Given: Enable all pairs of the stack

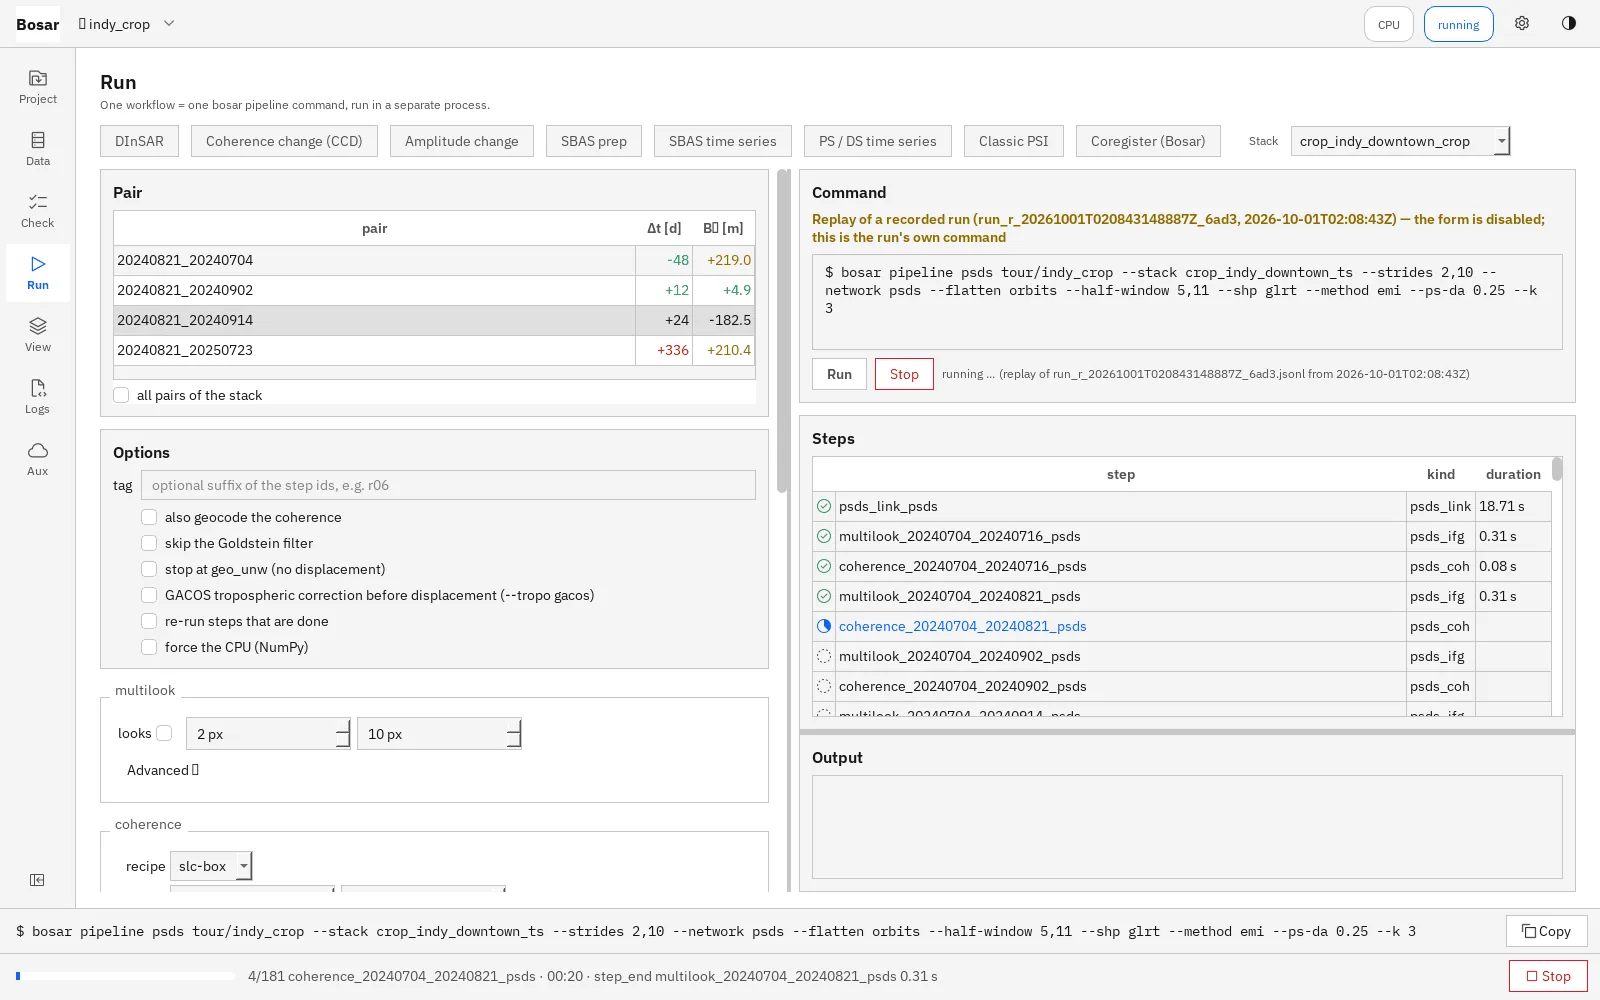Looking at the screenshot, I should coord(121,395).
